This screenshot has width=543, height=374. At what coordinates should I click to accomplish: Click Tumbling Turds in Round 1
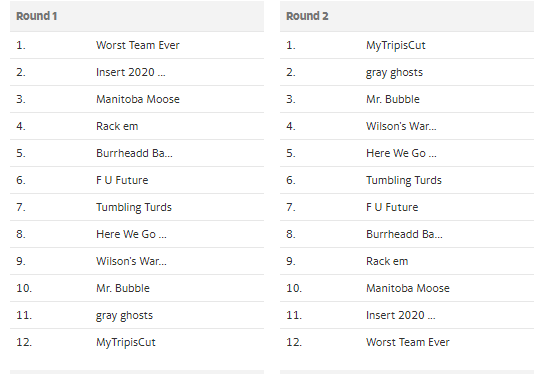[x=134, y=207]
